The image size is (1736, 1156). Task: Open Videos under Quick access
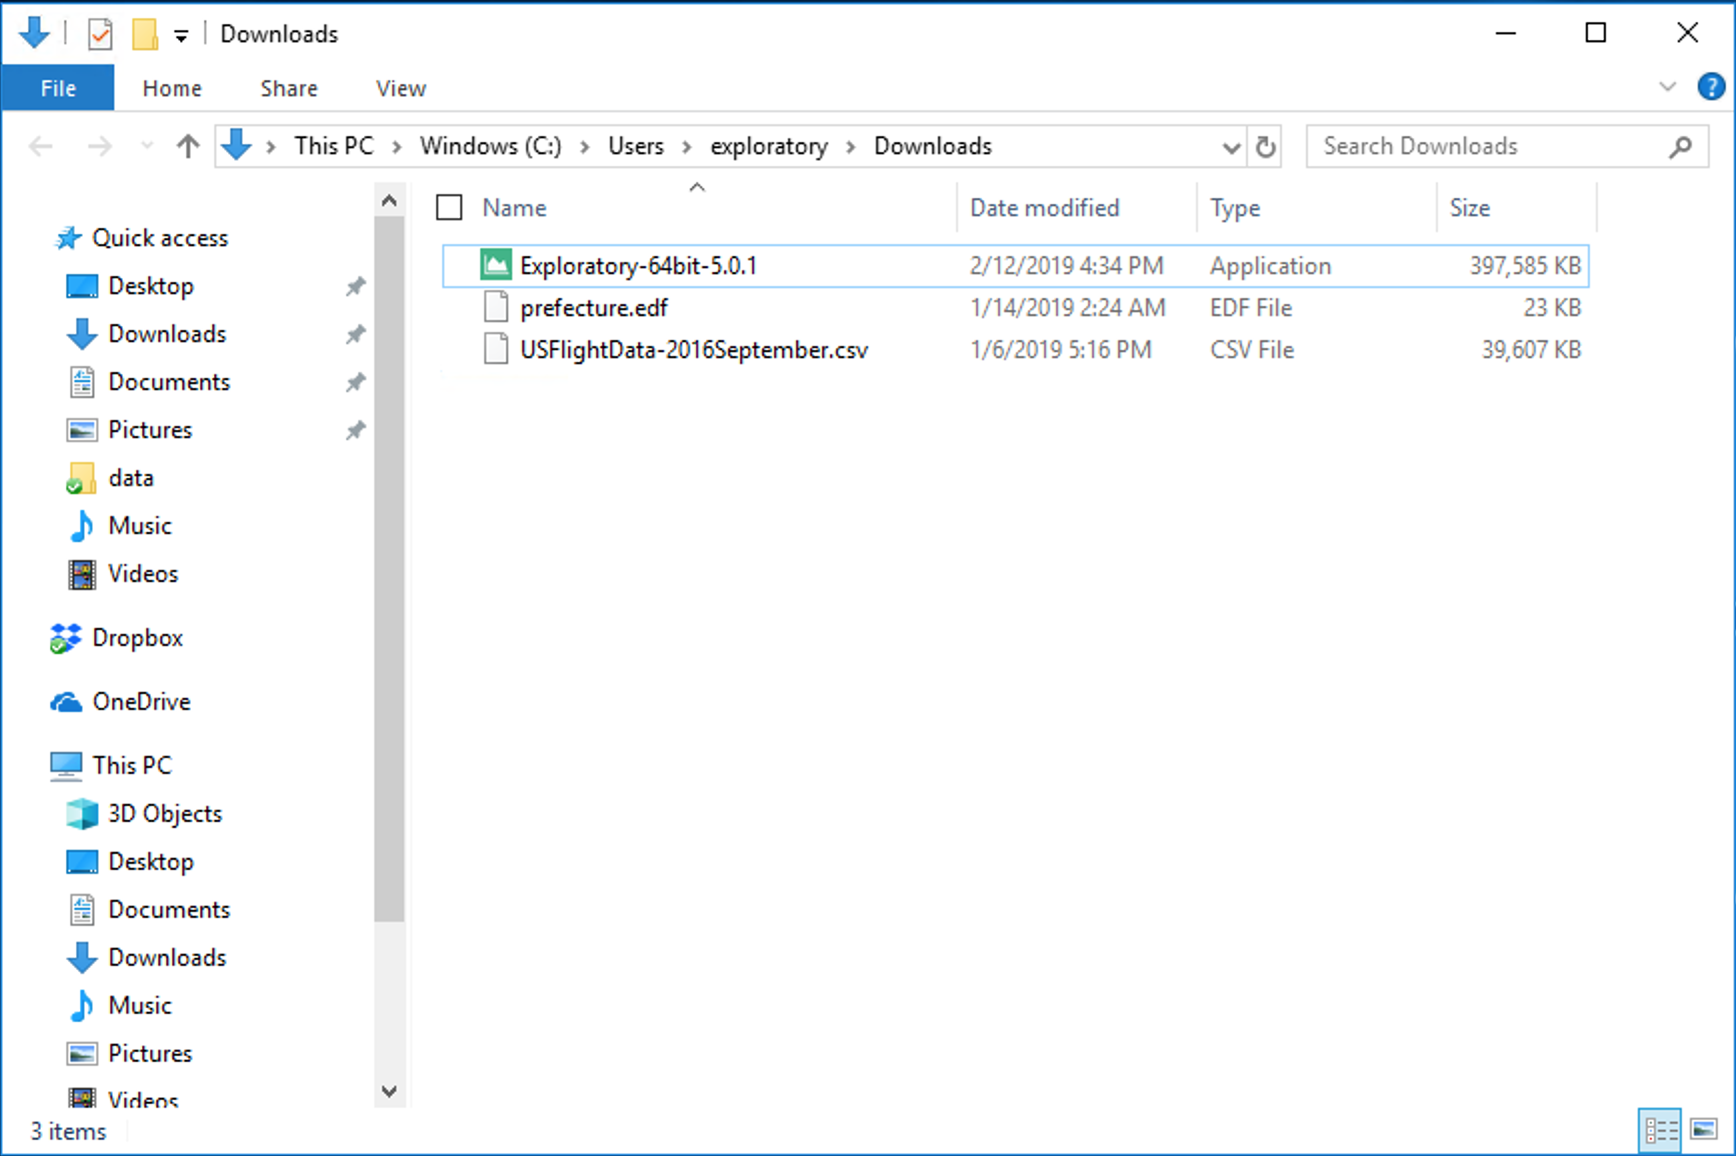[x=143, y=574]
